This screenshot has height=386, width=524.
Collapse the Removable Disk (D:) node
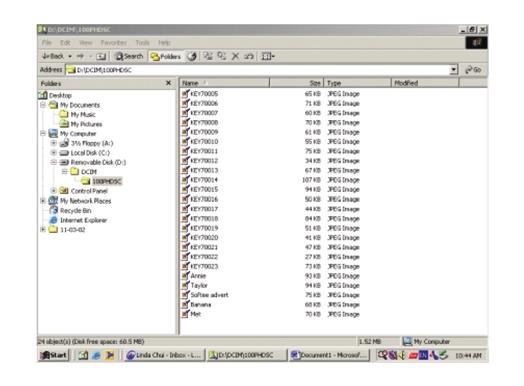[53, 162]
